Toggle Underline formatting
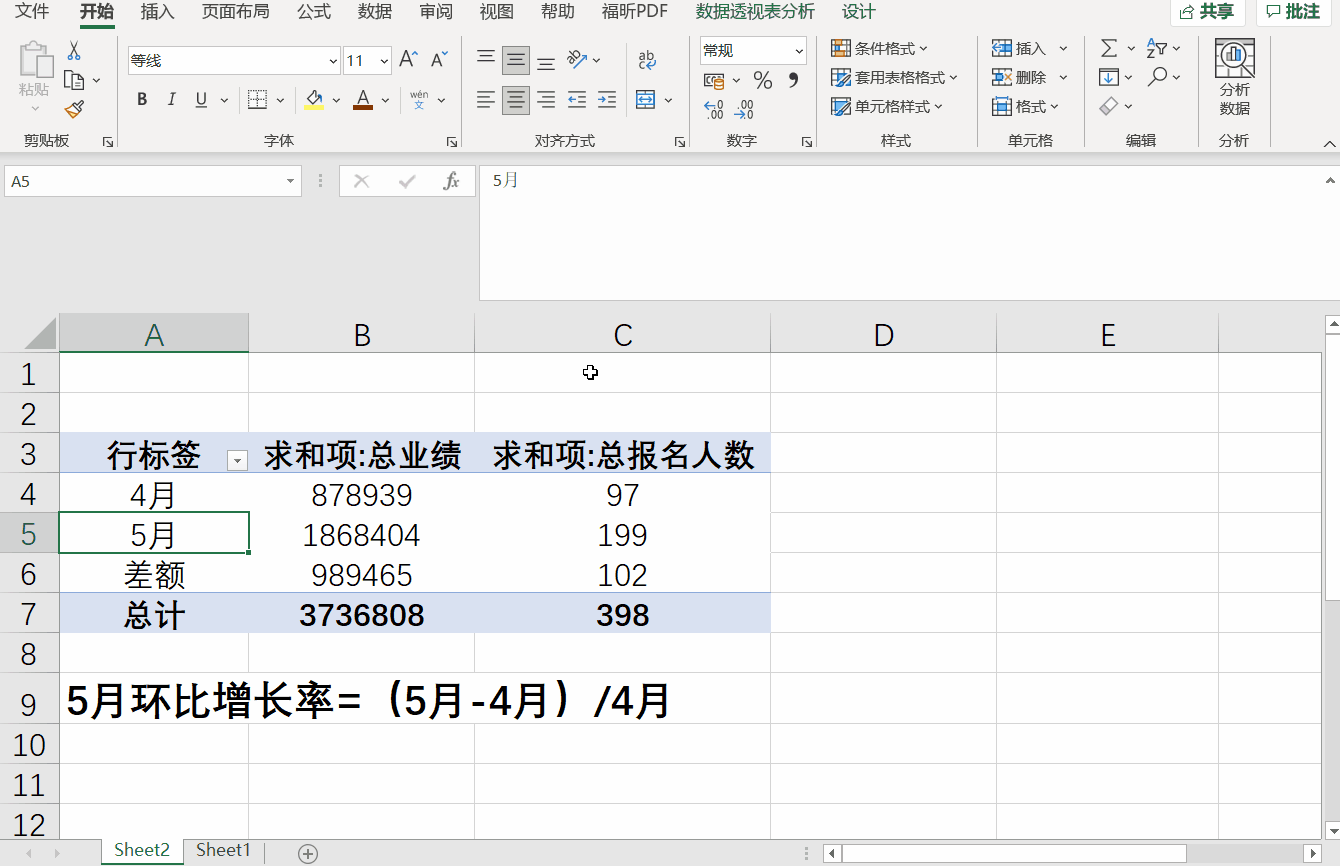This screenshot has width=1340, height=866. [x=201, y=100]
